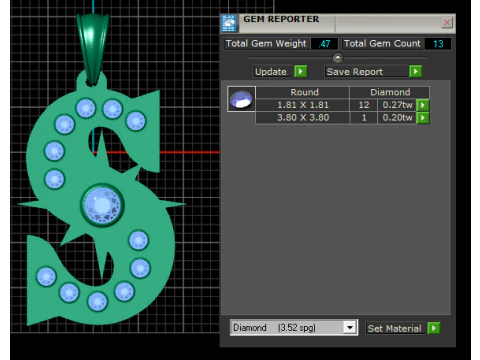Image resolution: width=480 pixels, height=360 pixels.
Task: Open the Diamond material dropdown
Action: click(350, 327)
